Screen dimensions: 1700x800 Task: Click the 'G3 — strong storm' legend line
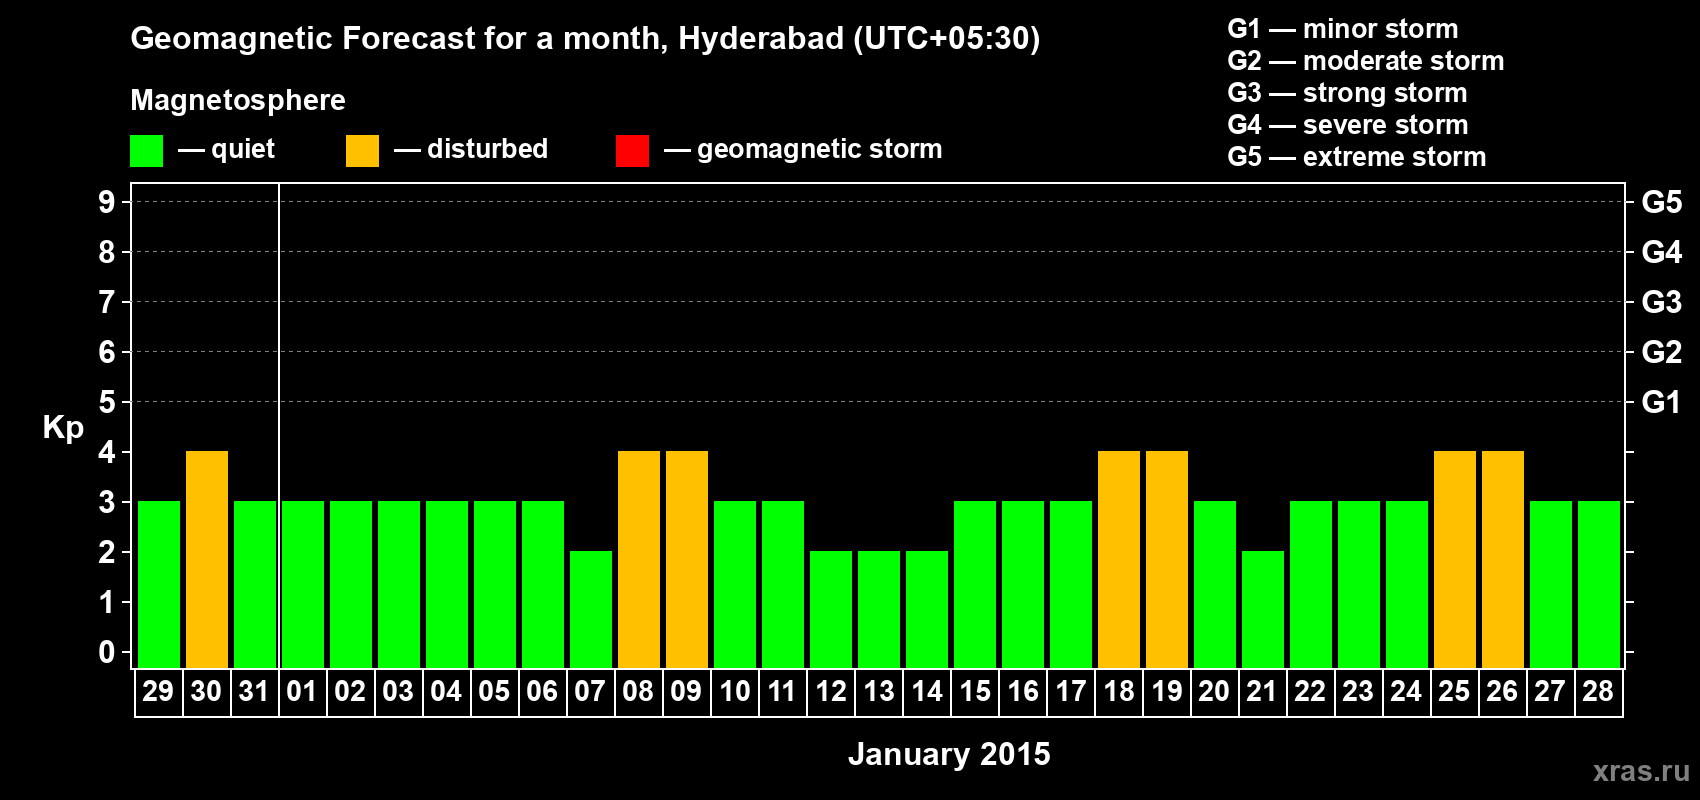coord(1348,93)
